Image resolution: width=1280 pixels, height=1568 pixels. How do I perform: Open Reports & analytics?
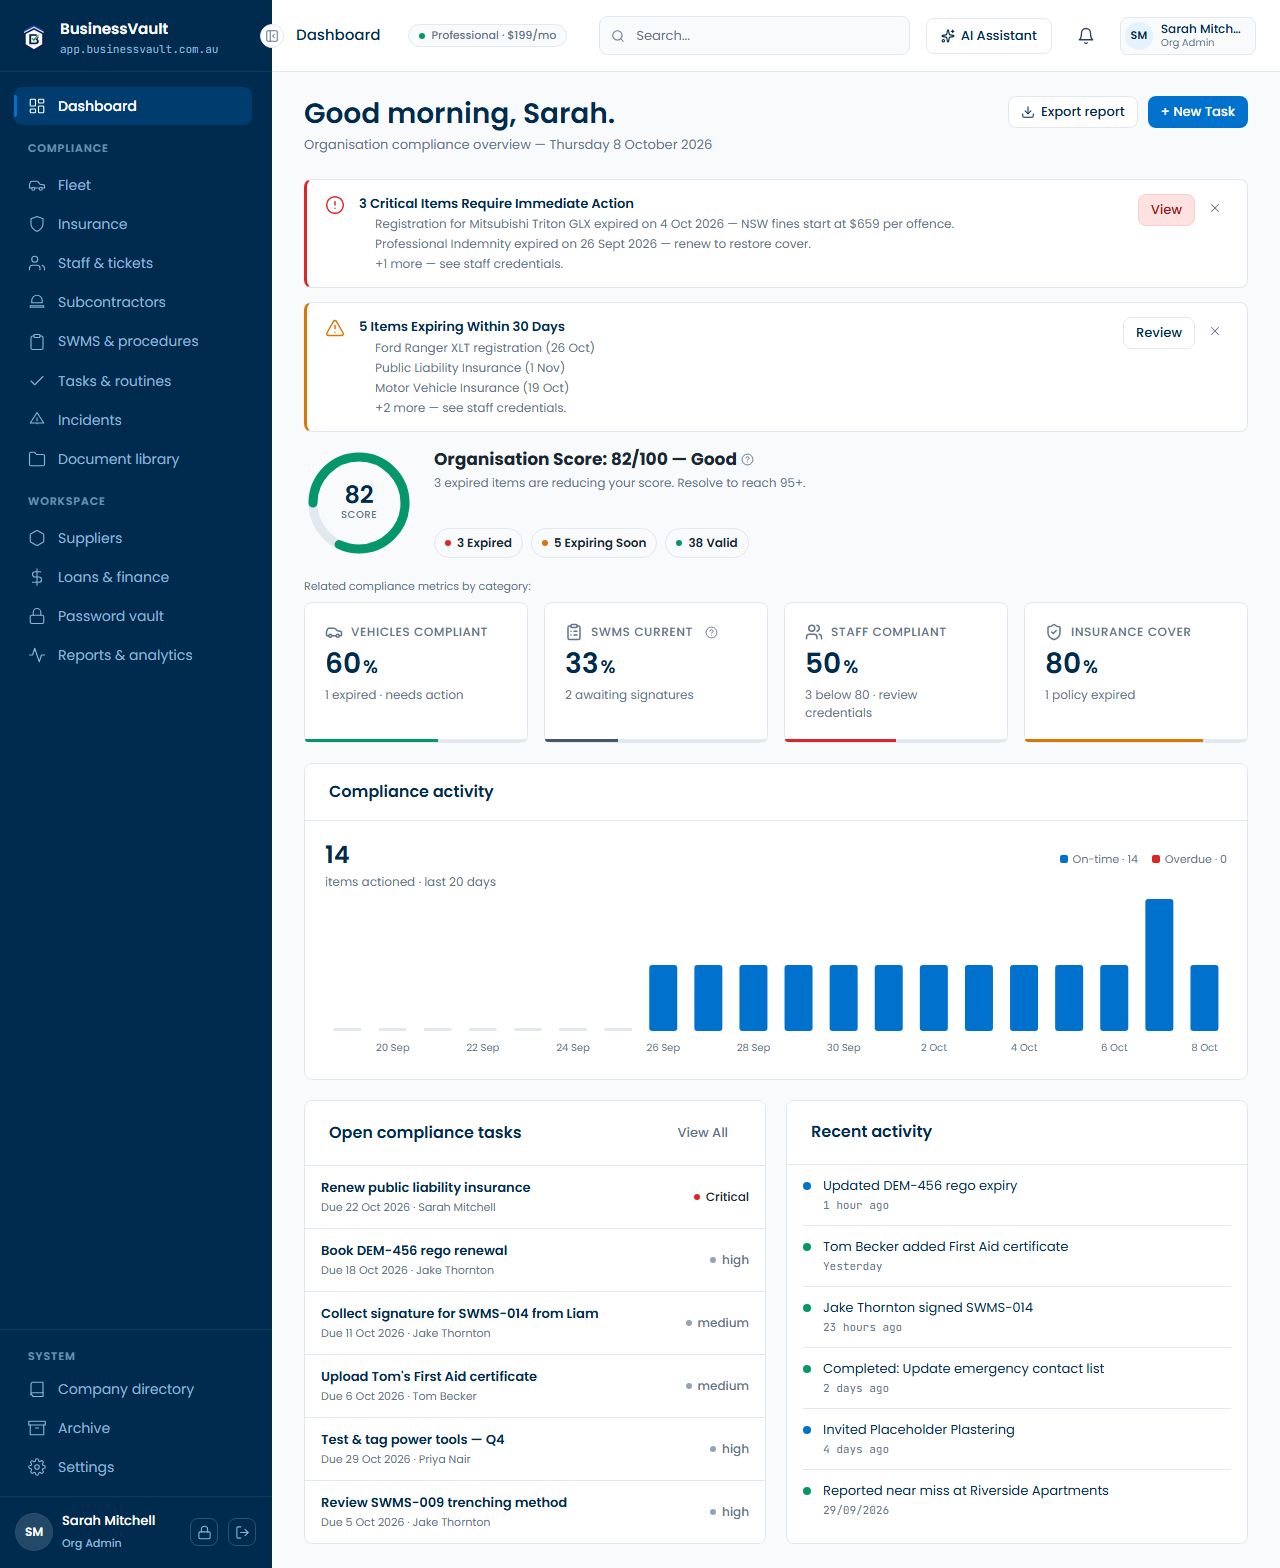[133, 655]
